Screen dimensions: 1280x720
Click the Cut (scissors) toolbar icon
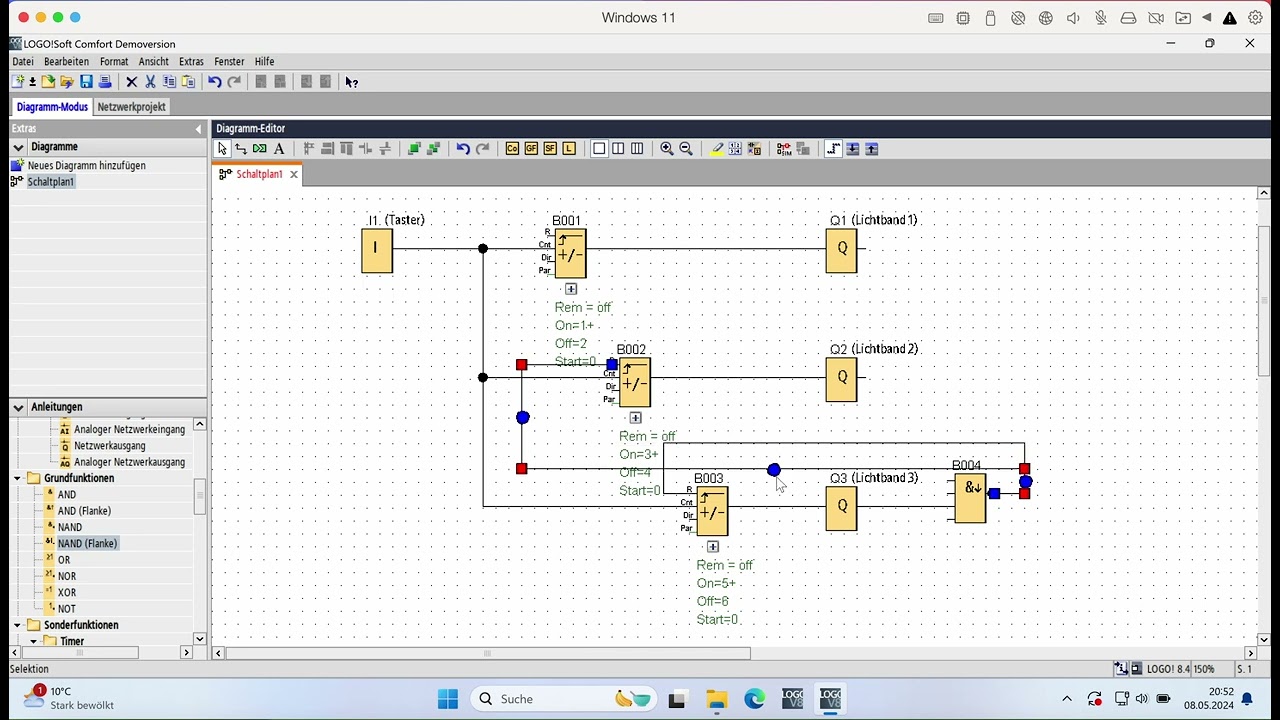pos(150,82)
